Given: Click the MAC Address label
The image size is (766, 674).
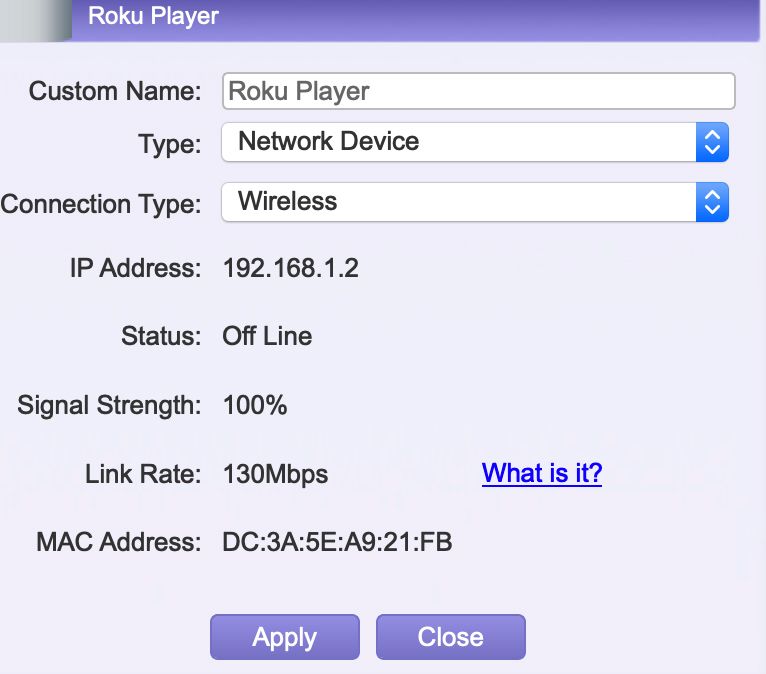Looking at the screenshot, I should [x=118, y=542].
